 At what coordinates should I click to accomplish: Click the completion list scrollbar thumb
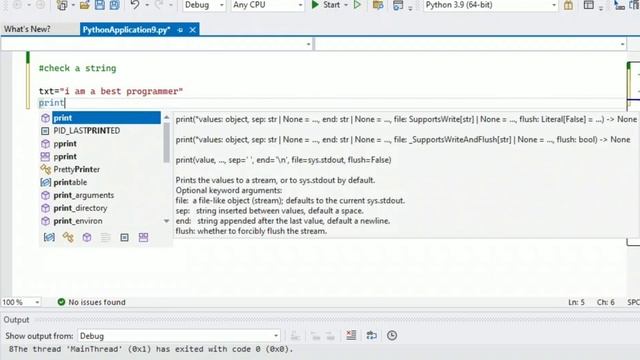pyautogui.click(x=167, y=143)
